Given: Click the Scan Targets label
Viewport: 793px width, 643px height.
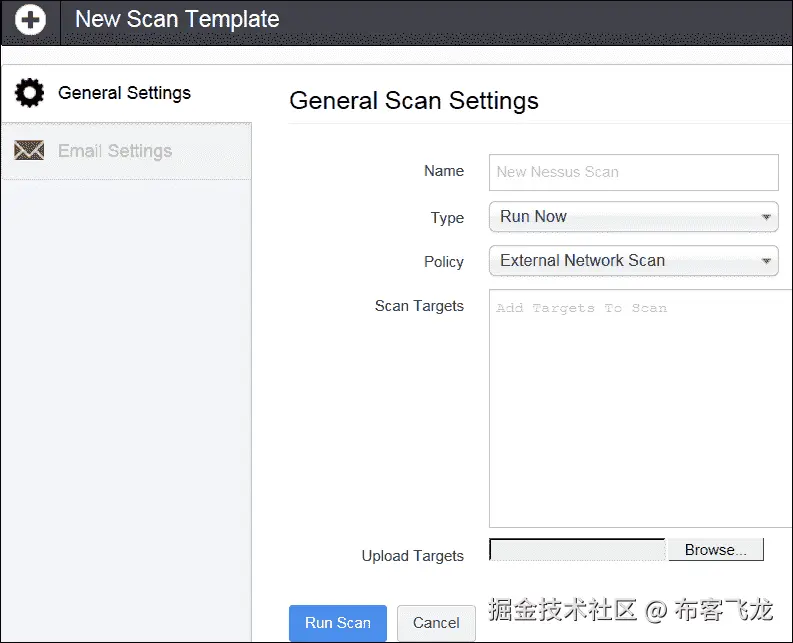Looking at the screenshot, I should 419,306.
